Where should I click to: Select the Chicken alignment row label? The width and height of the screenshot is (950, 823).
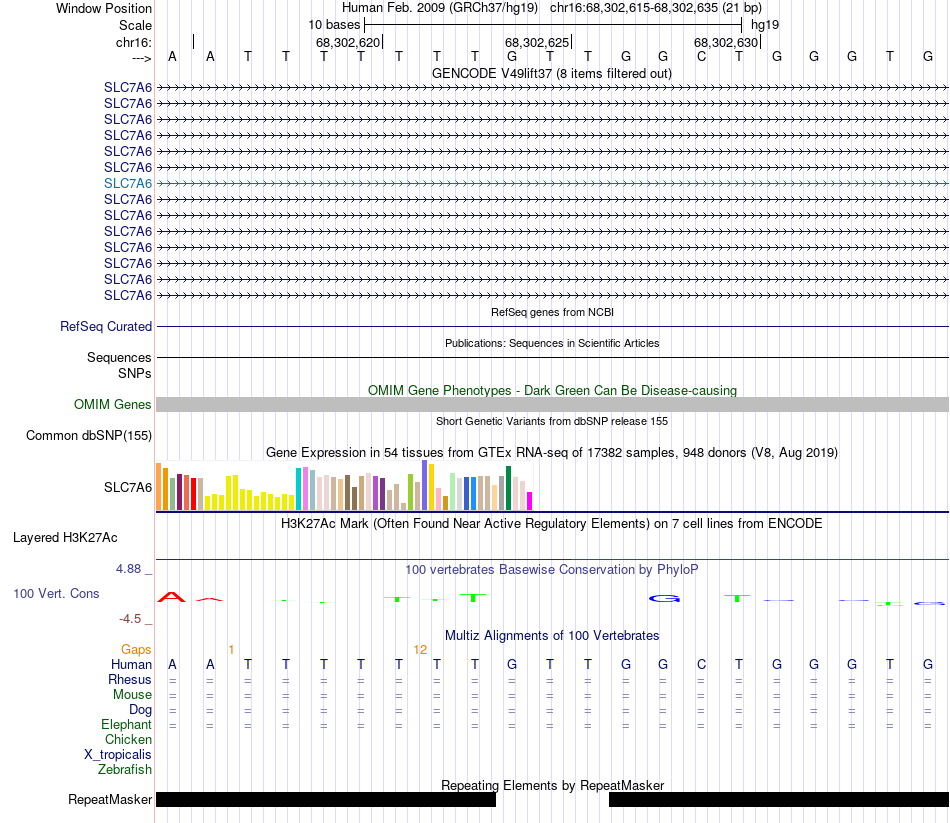coord(128,739)
